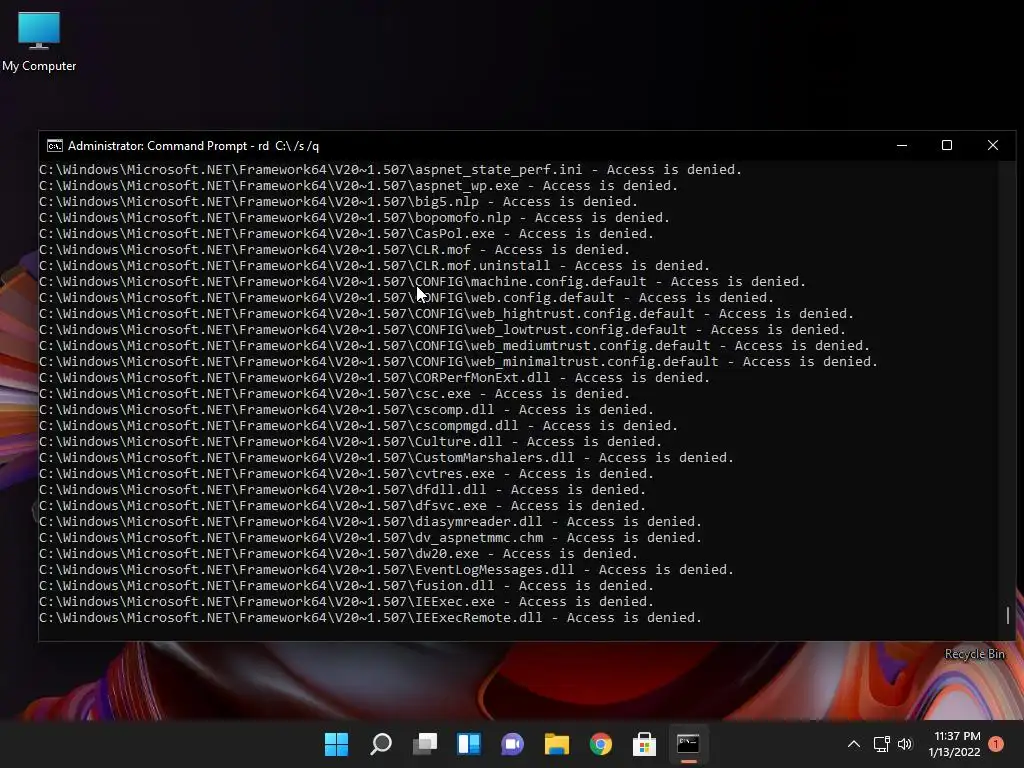Click the csc.exe output line
Viewport: 1024px width, 768px height.
click(x=334, y=394)
